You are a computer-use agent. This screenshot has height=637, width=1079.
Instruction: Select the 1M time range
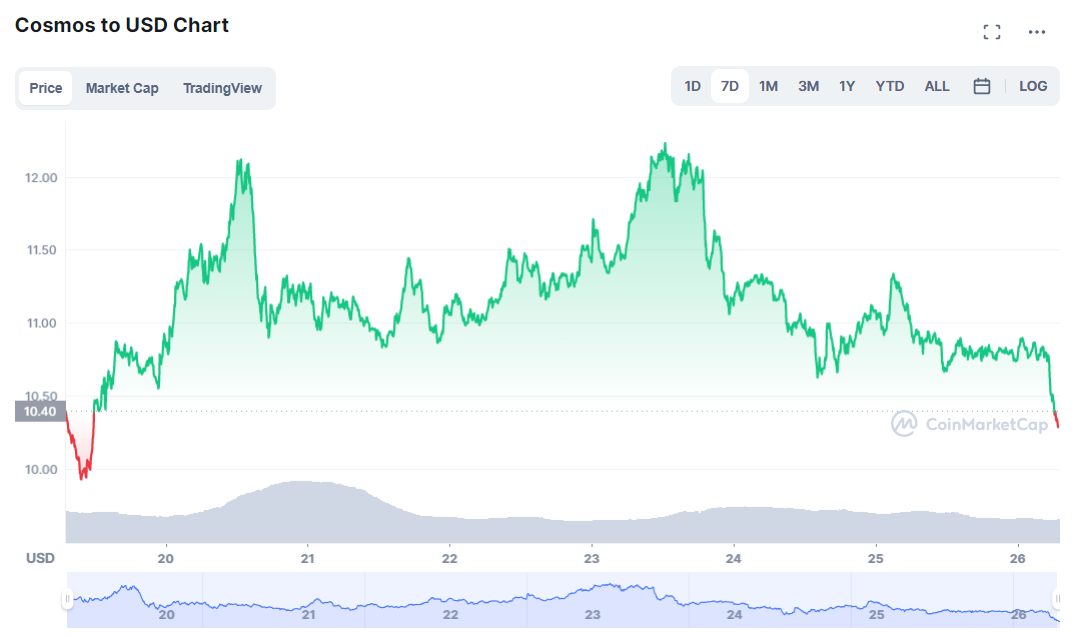click(768, 86)
